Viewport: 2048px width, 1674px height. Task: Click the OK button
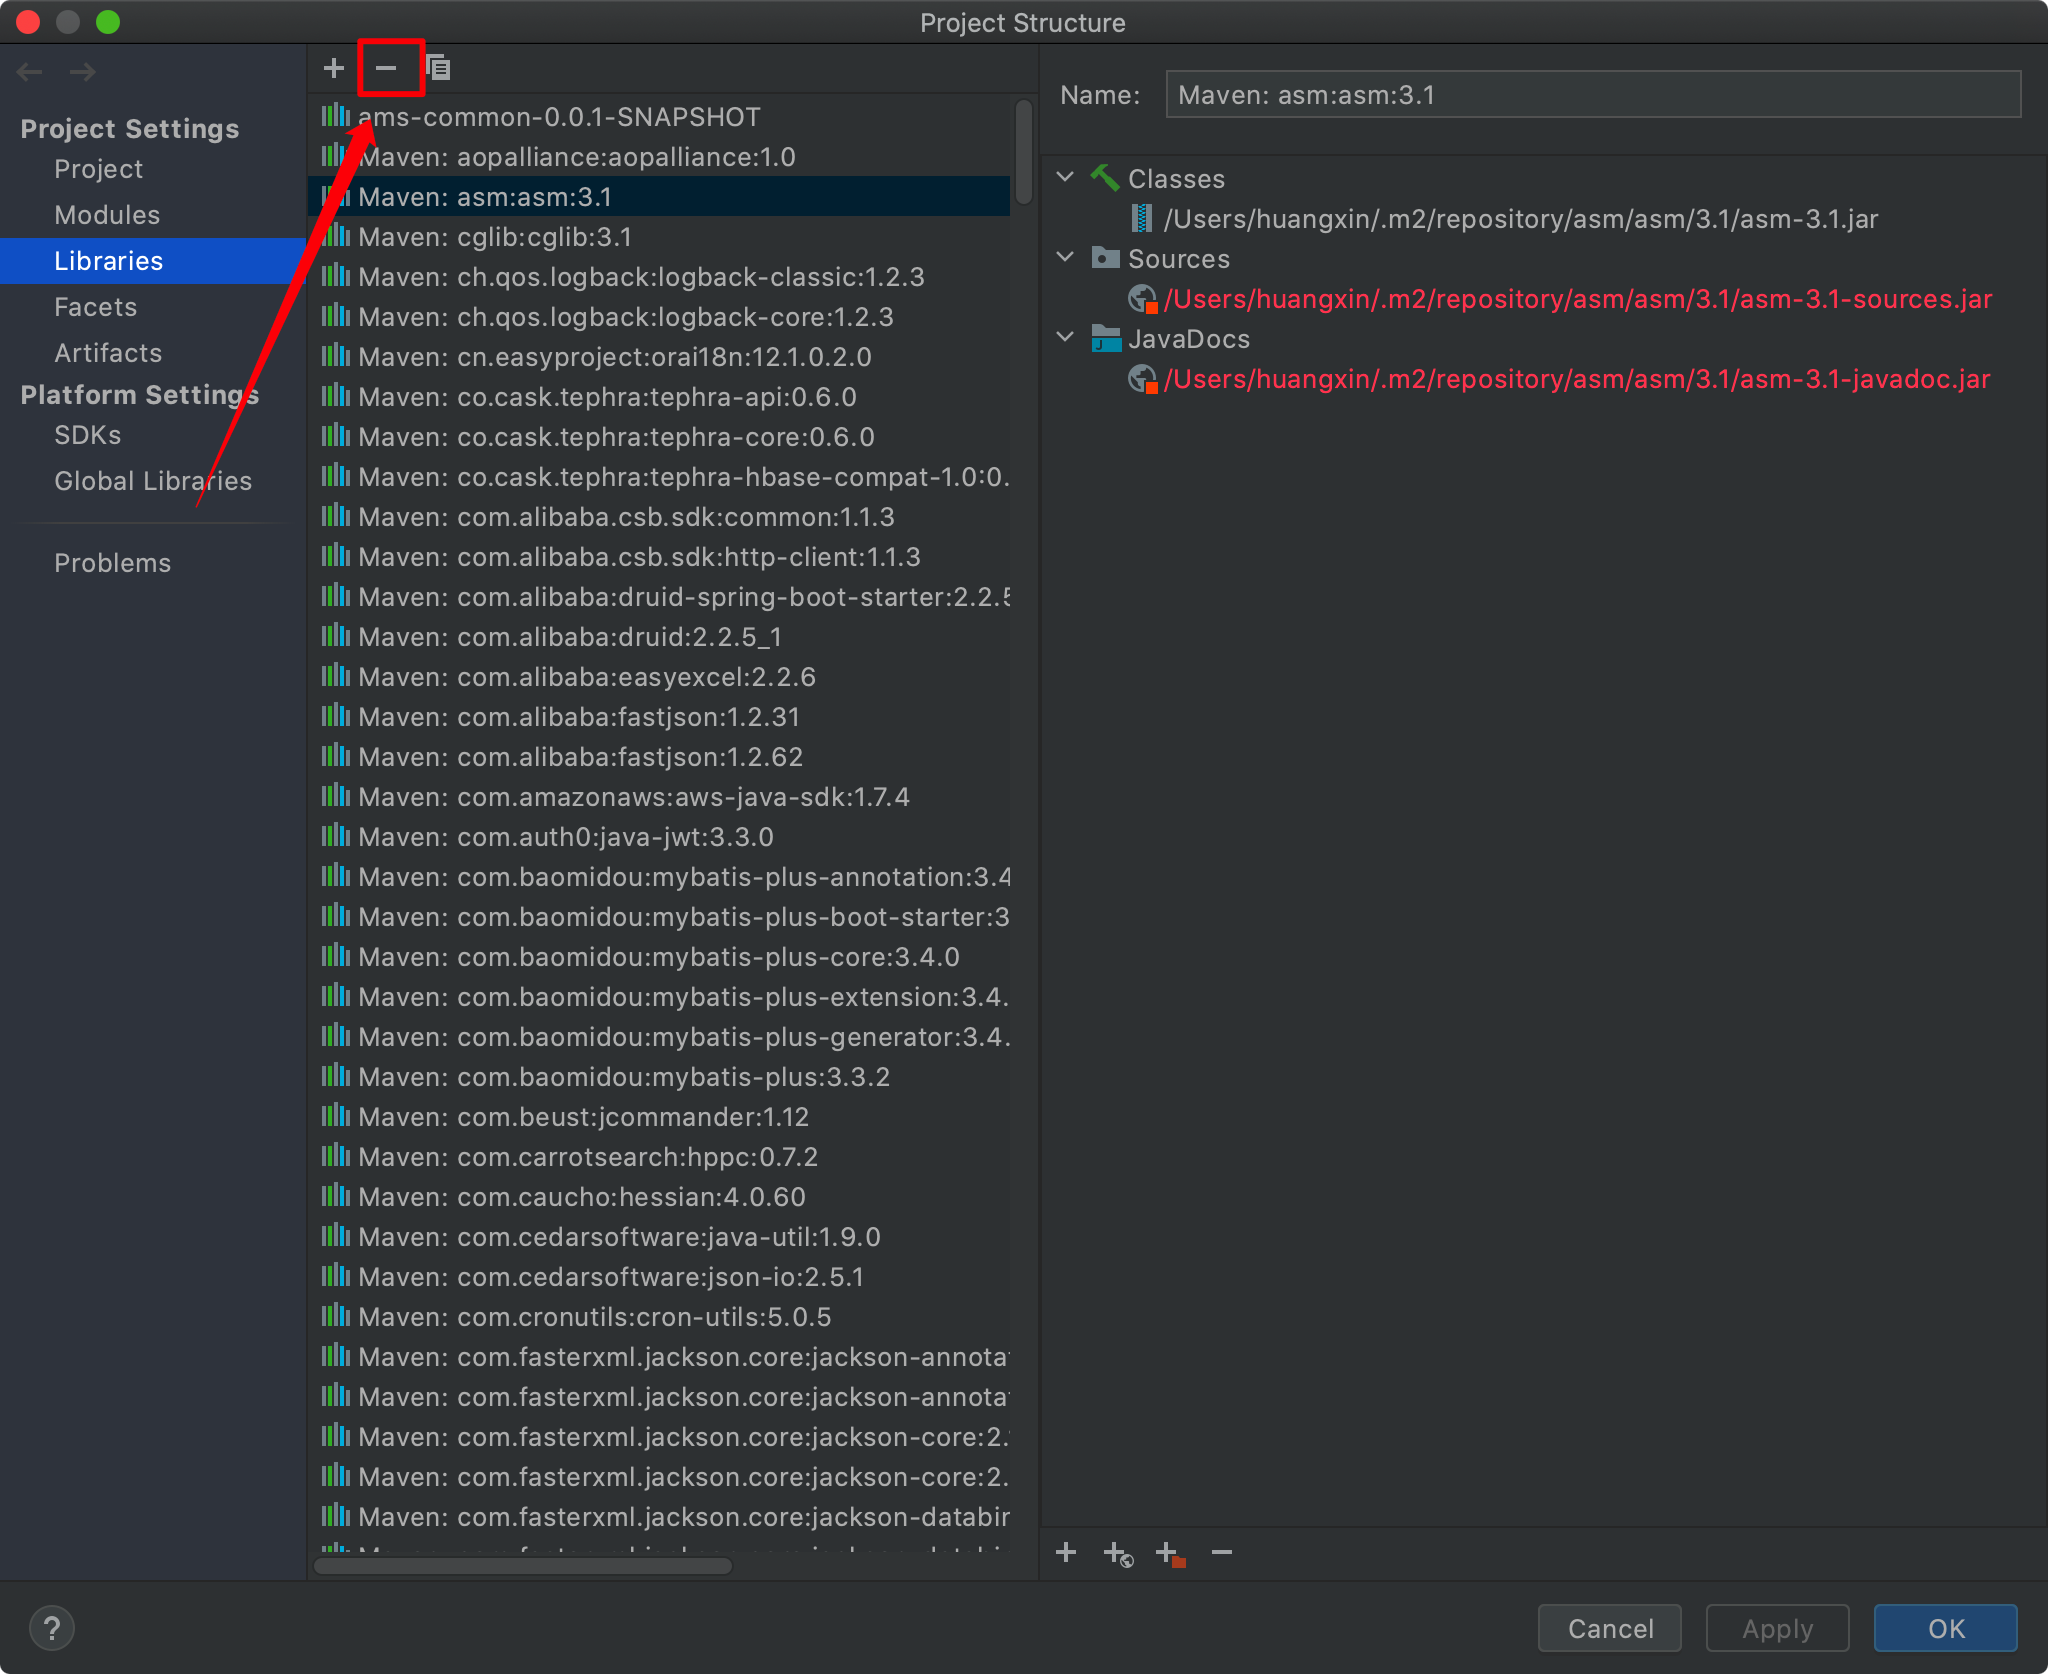coord(1946,1628)
